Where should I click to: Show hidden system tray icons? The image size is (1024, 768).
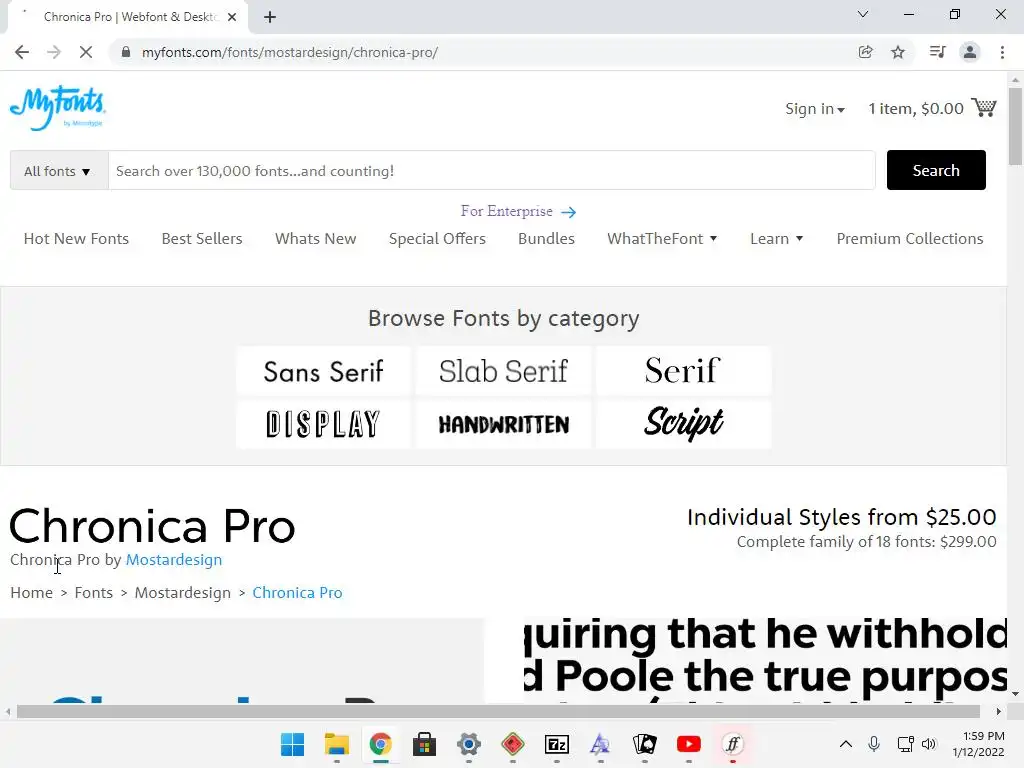pos(846,744)
